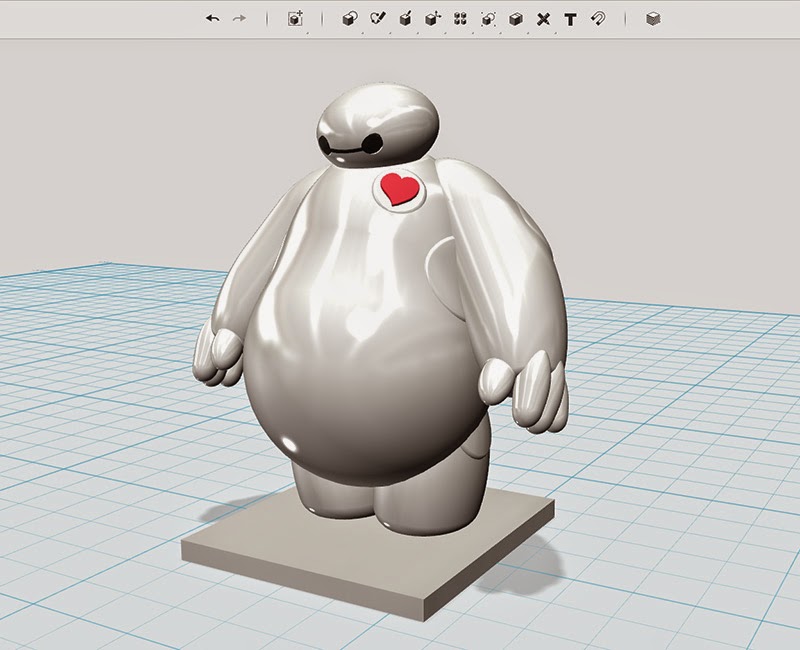Screen dimensions: 800x650
Task: Select the Modify tool
Action: tap(433, 19)
